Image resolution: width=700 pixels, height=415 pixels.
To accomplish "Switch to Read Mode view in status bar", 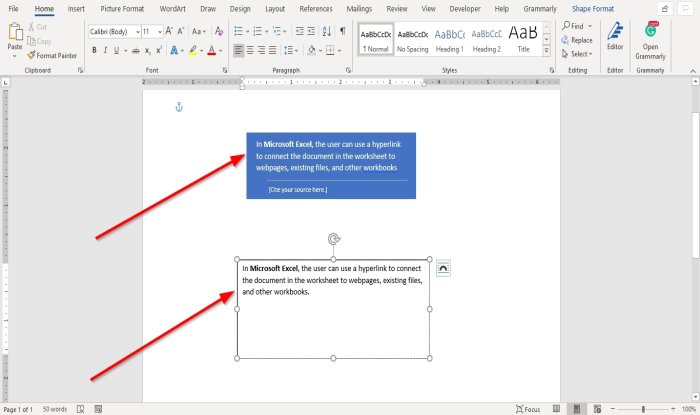I will click(556, 409).
